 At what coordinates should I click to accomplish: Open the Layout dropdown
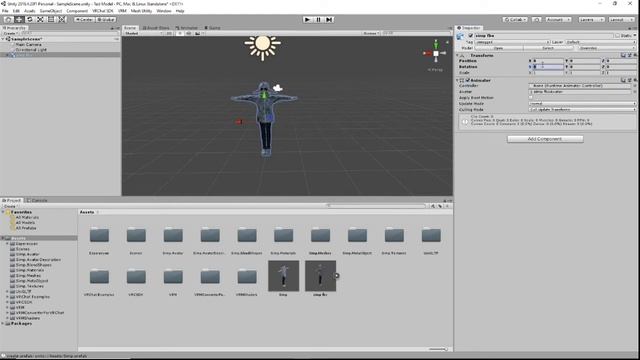620,20
